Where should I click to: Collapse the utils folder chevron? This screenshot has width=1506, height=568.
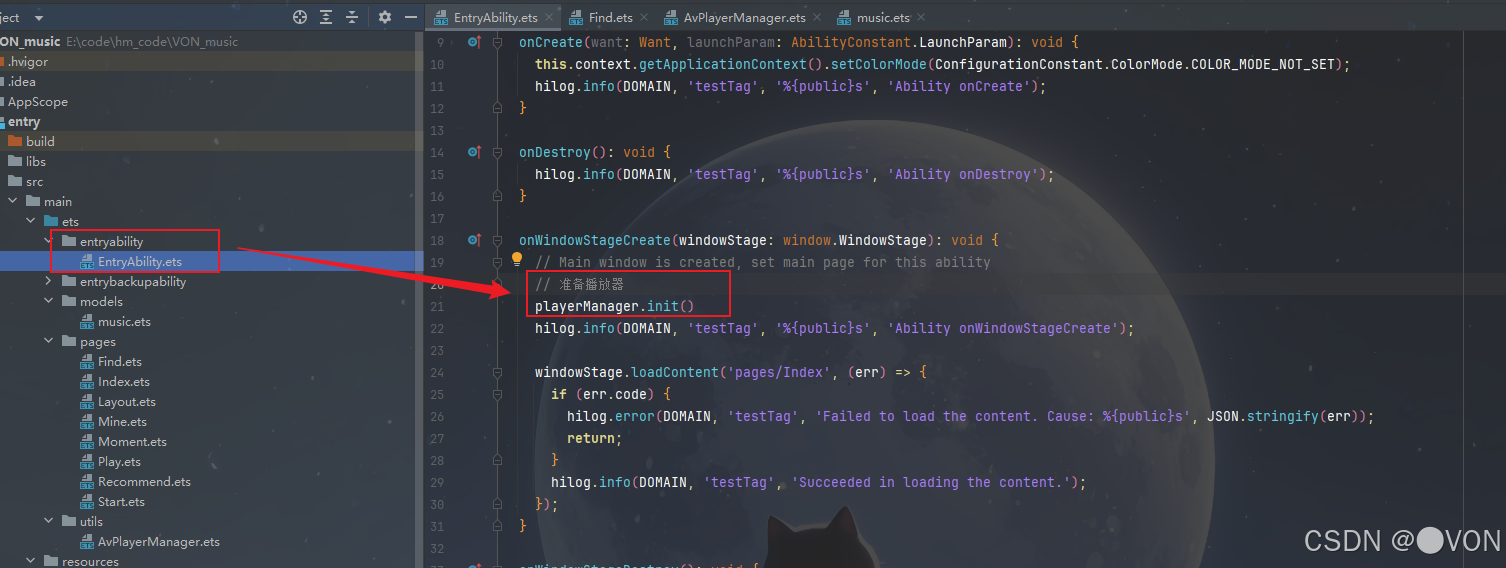(x=49, y=521)
